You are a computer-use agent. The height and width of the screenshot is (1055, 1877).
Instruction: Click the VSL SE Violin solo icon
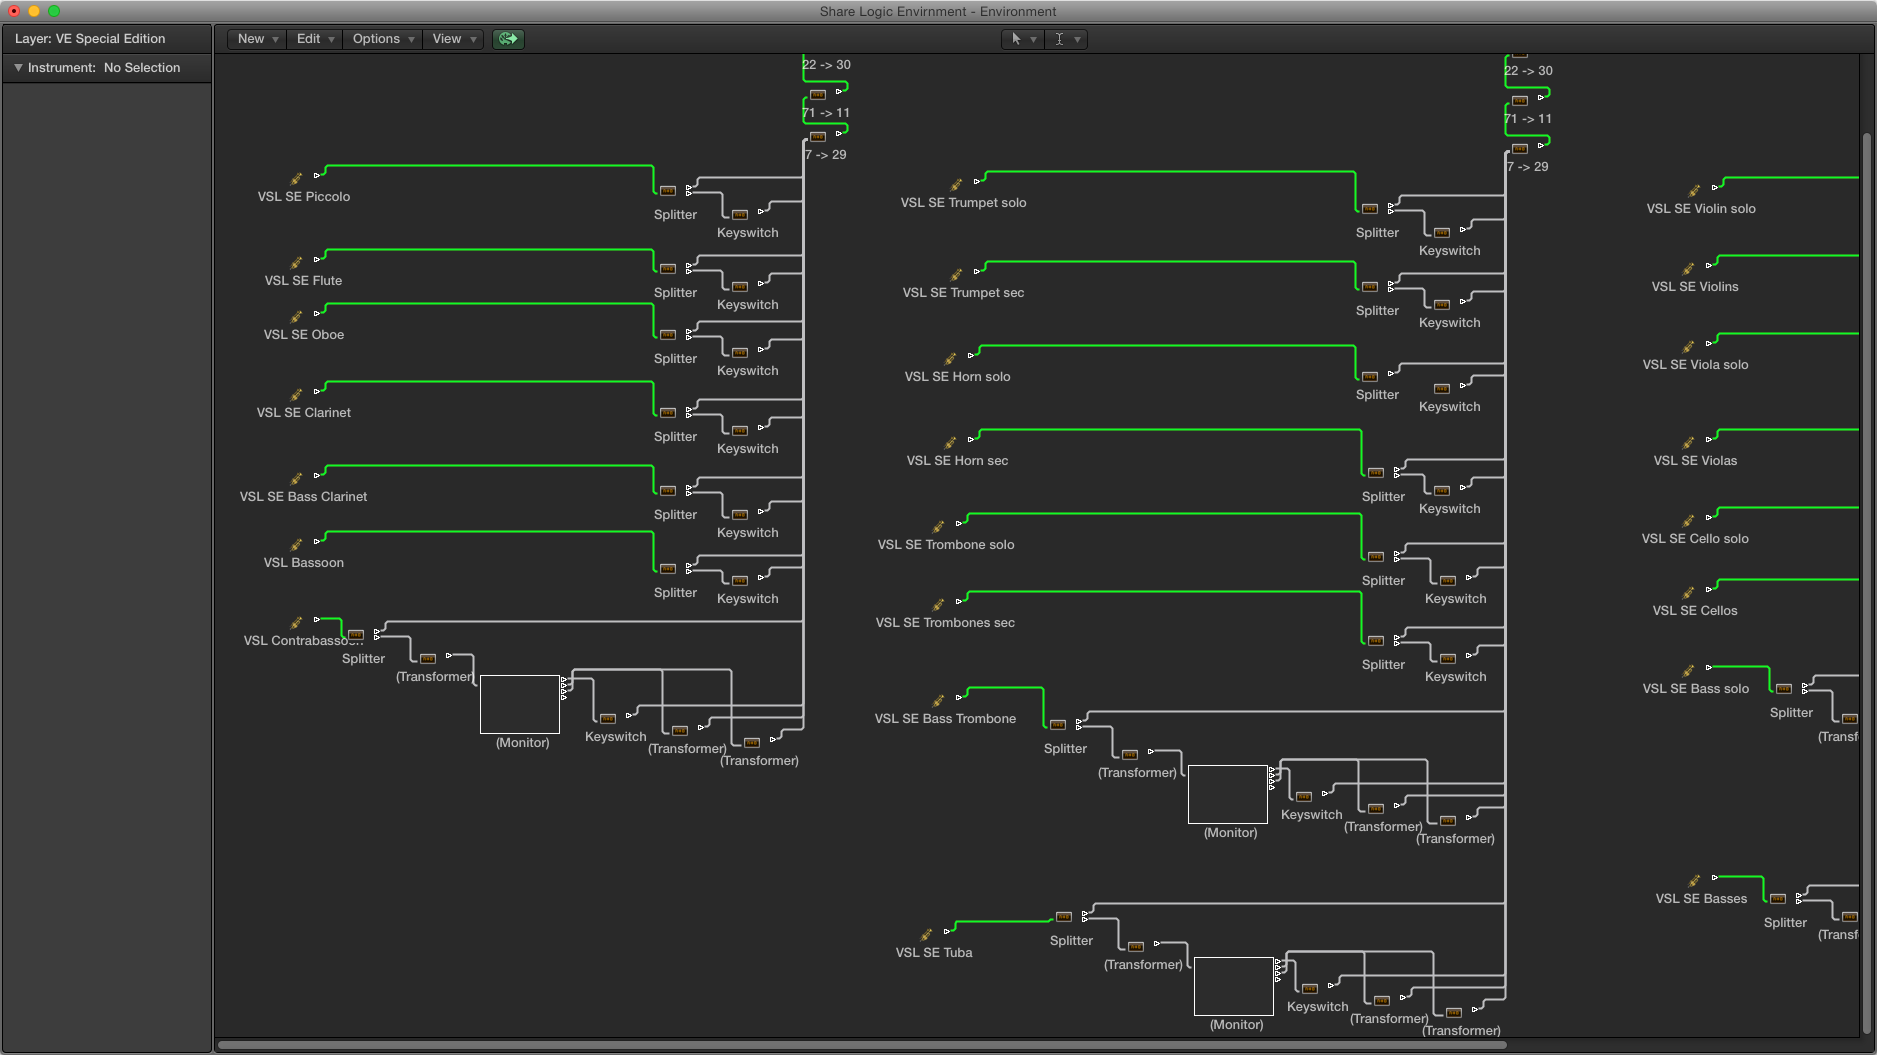tap(1694, 192)
